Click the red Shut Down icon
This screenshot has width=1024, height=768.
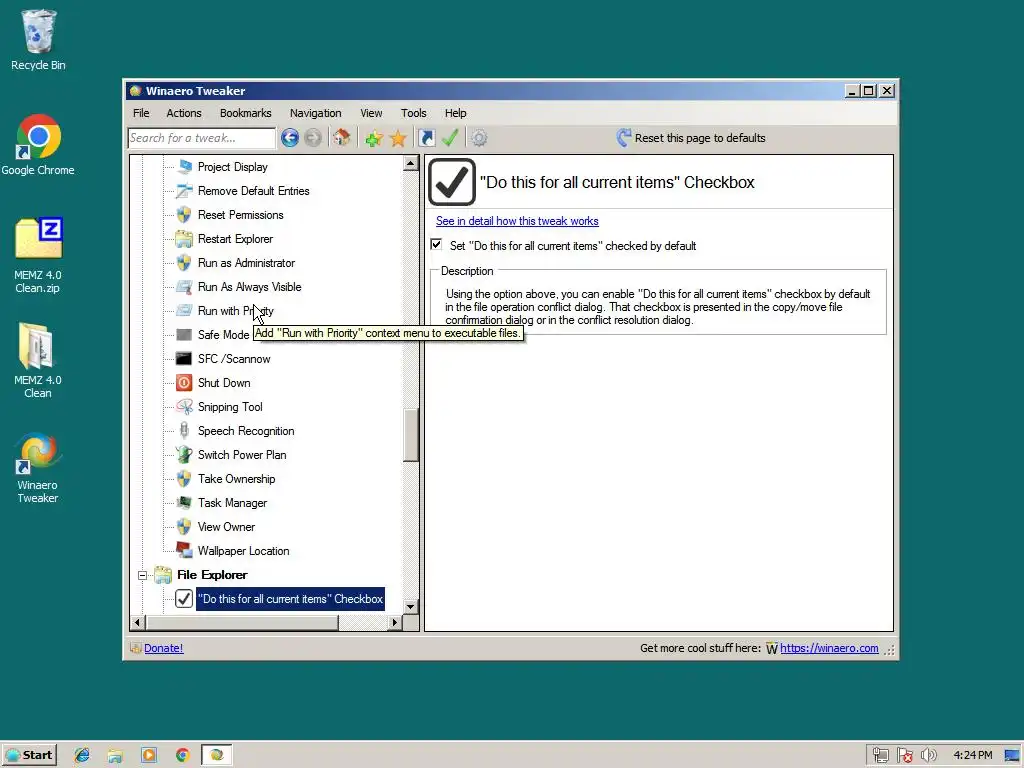[184, 383]
